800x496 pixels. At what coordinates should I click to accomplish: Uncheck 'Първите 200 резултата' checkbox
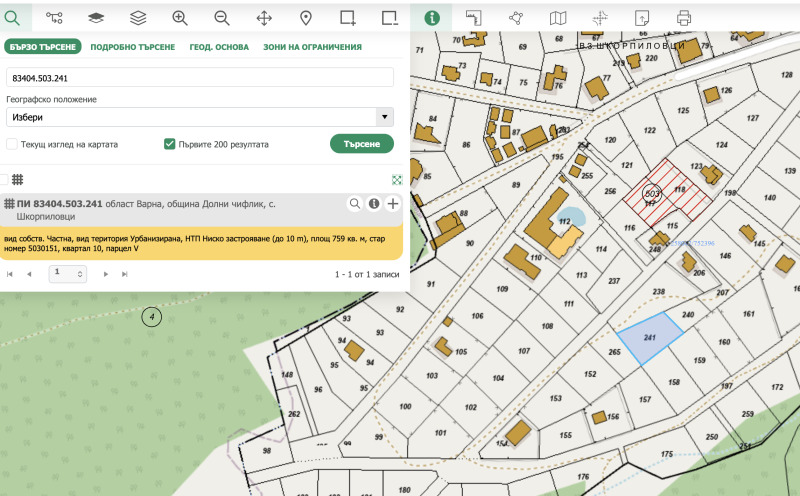pos(170,144)
